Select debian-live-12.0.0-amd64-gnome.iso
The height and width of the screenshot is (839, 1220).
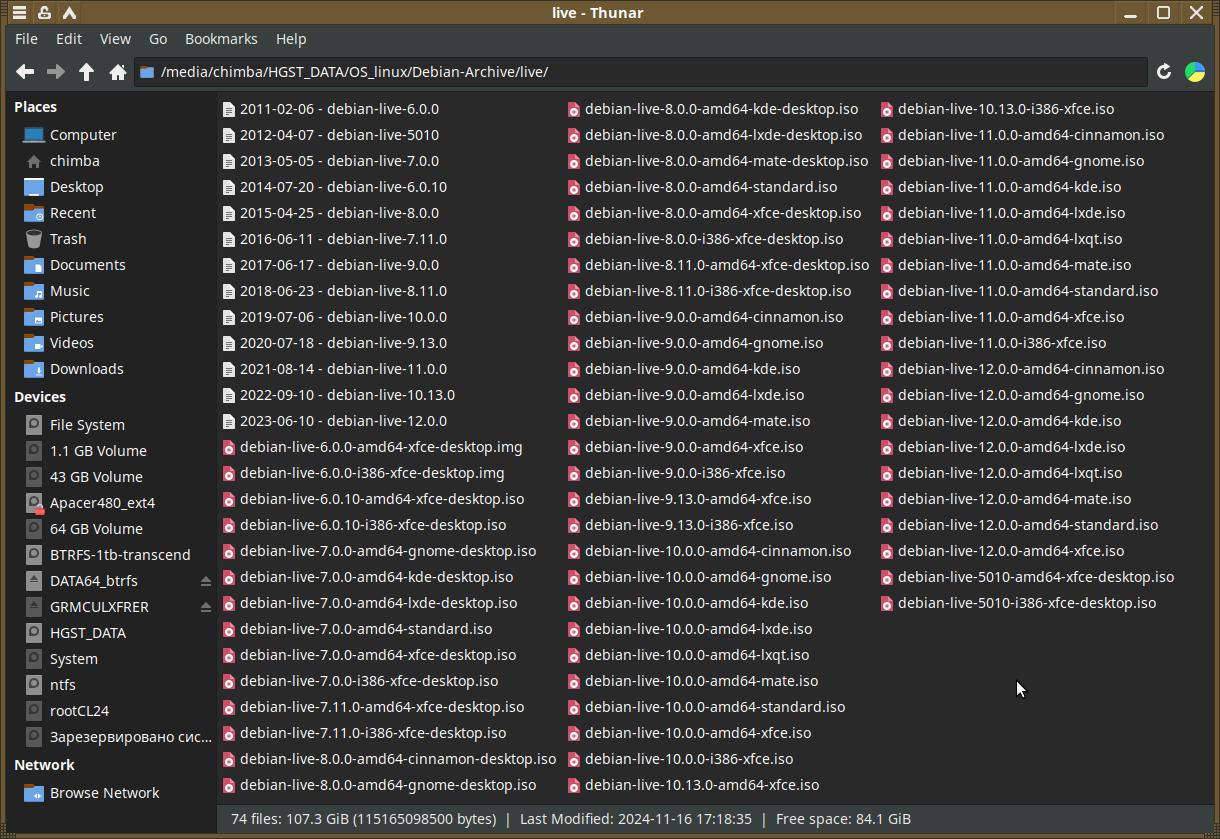pyautogui.click(x=1012, y=395)
